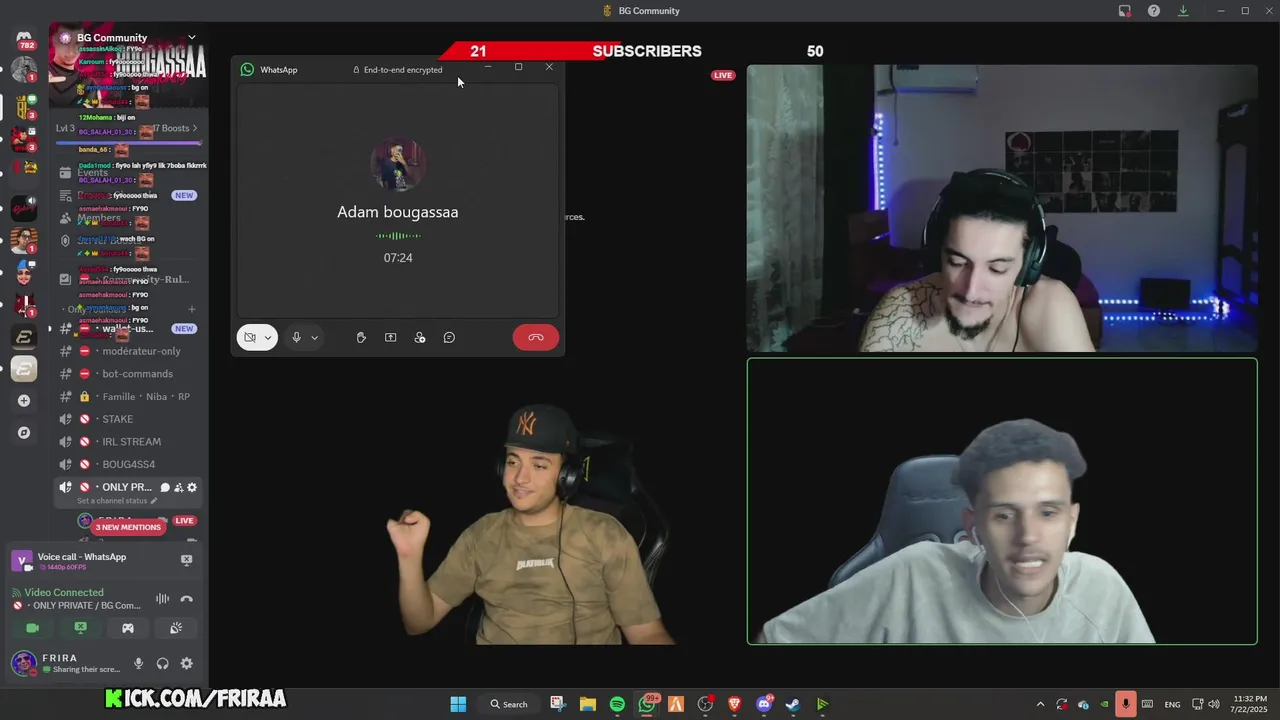Open Windows Start menu
This screenshot has height=720, width=1280.
(x=458, y=704)
